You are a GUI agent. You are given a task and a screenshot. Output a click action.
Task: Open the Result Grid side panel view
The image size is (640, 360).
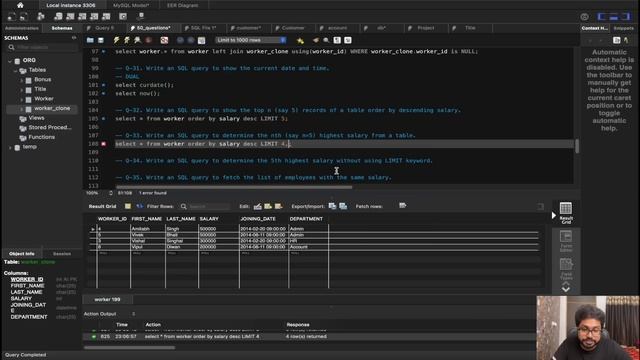[x=566, y=213]
